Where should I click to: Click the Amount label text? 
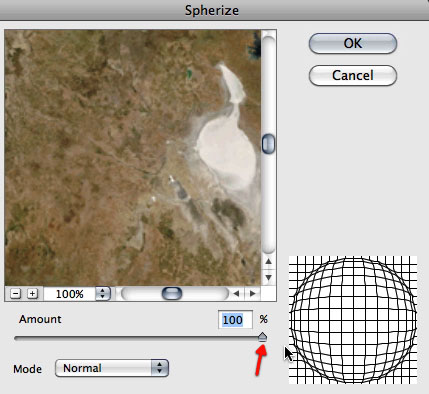click(x=40, y=319)
